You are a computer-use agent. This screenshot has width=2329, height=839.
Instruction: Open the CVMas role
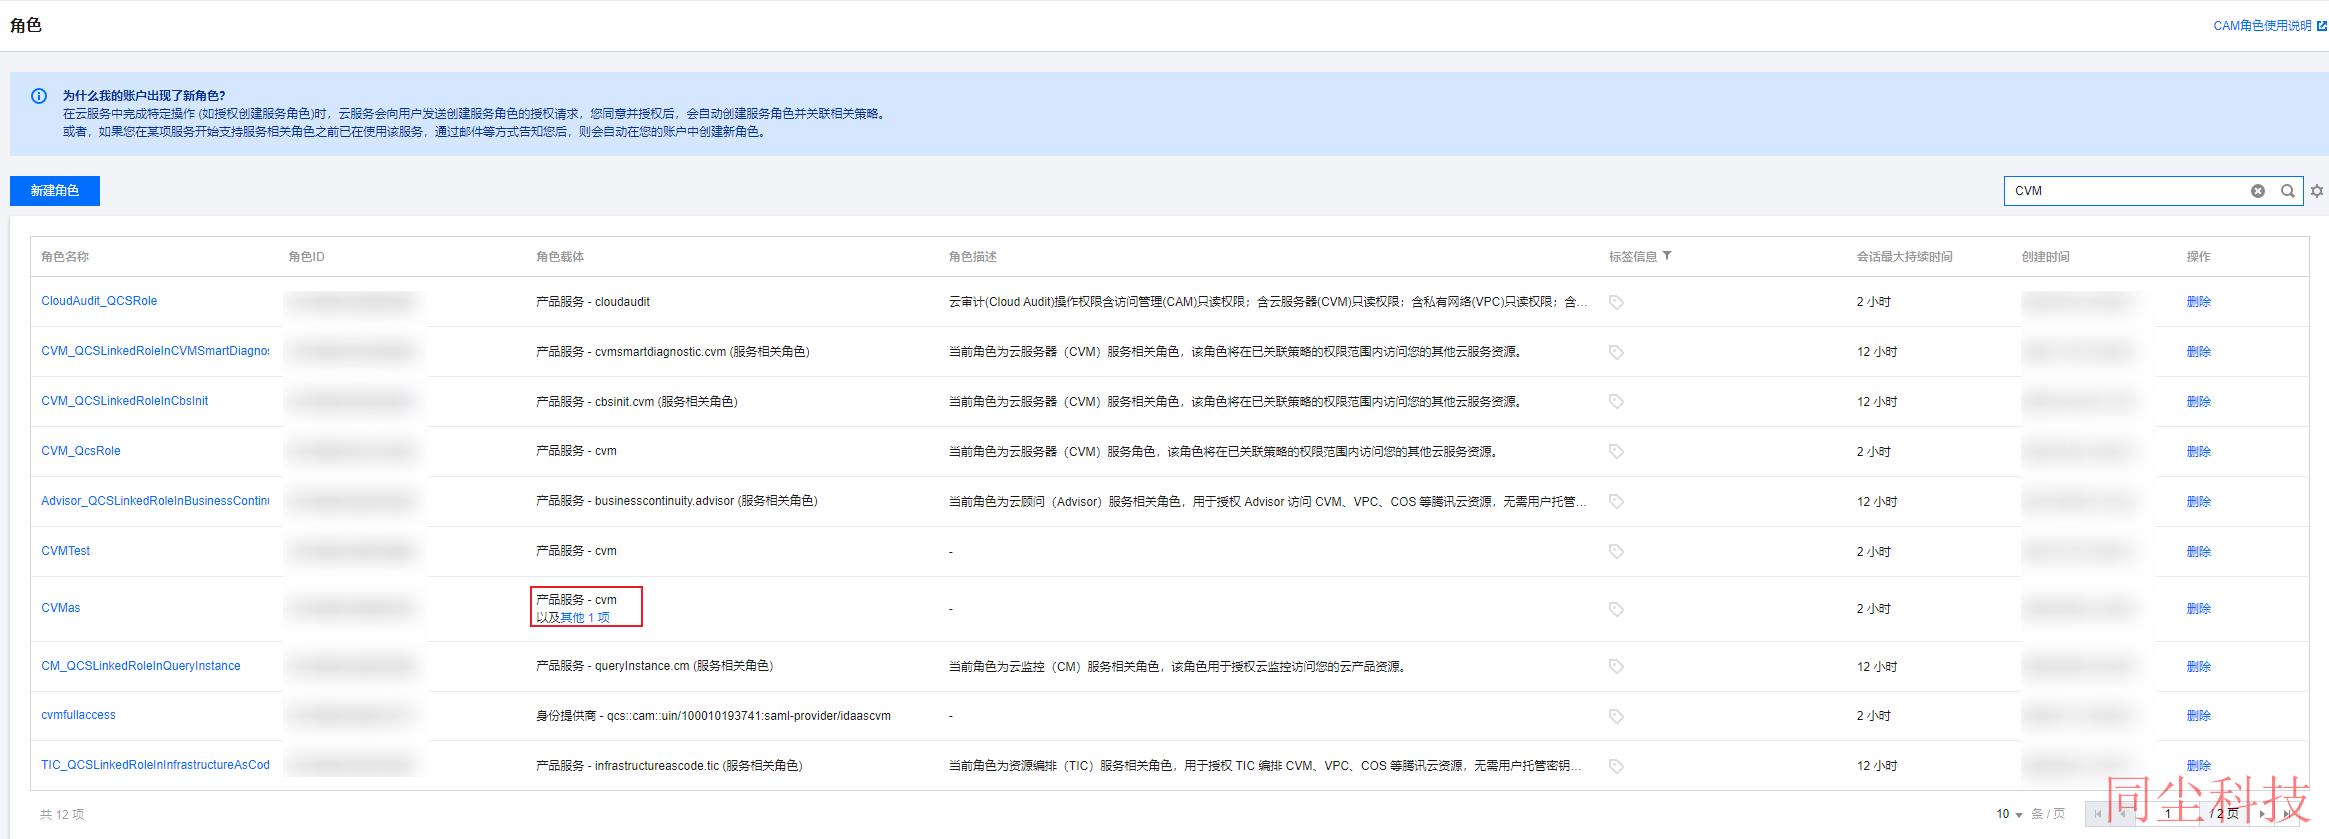tap(61, 608)
